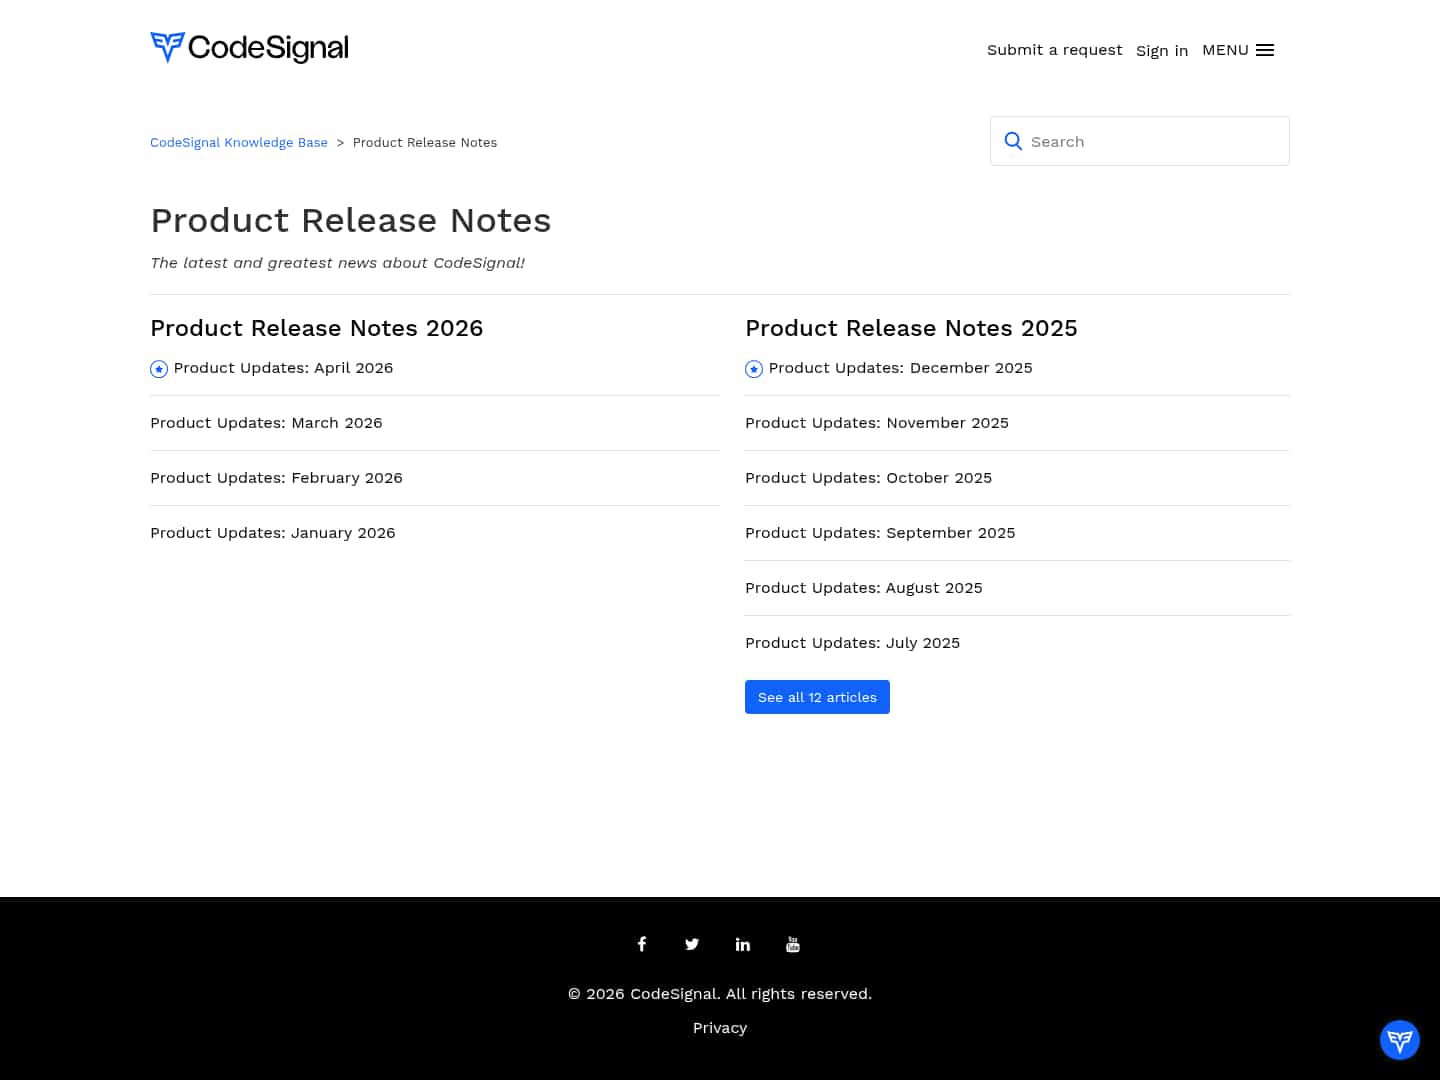Click promoted star icon beside December 2025
This screenshot has width=1440, height=1080.
754,369
